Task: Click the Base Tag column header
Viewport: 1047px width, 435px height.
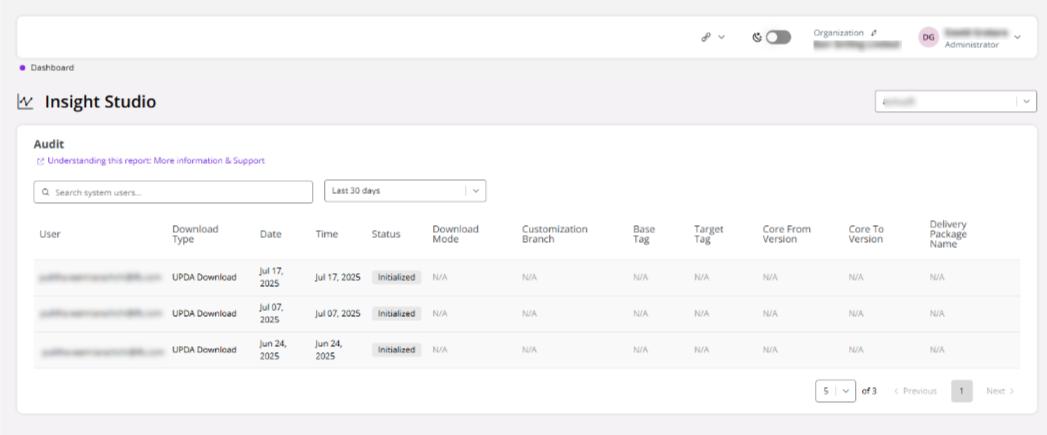Action: [644, 234]
